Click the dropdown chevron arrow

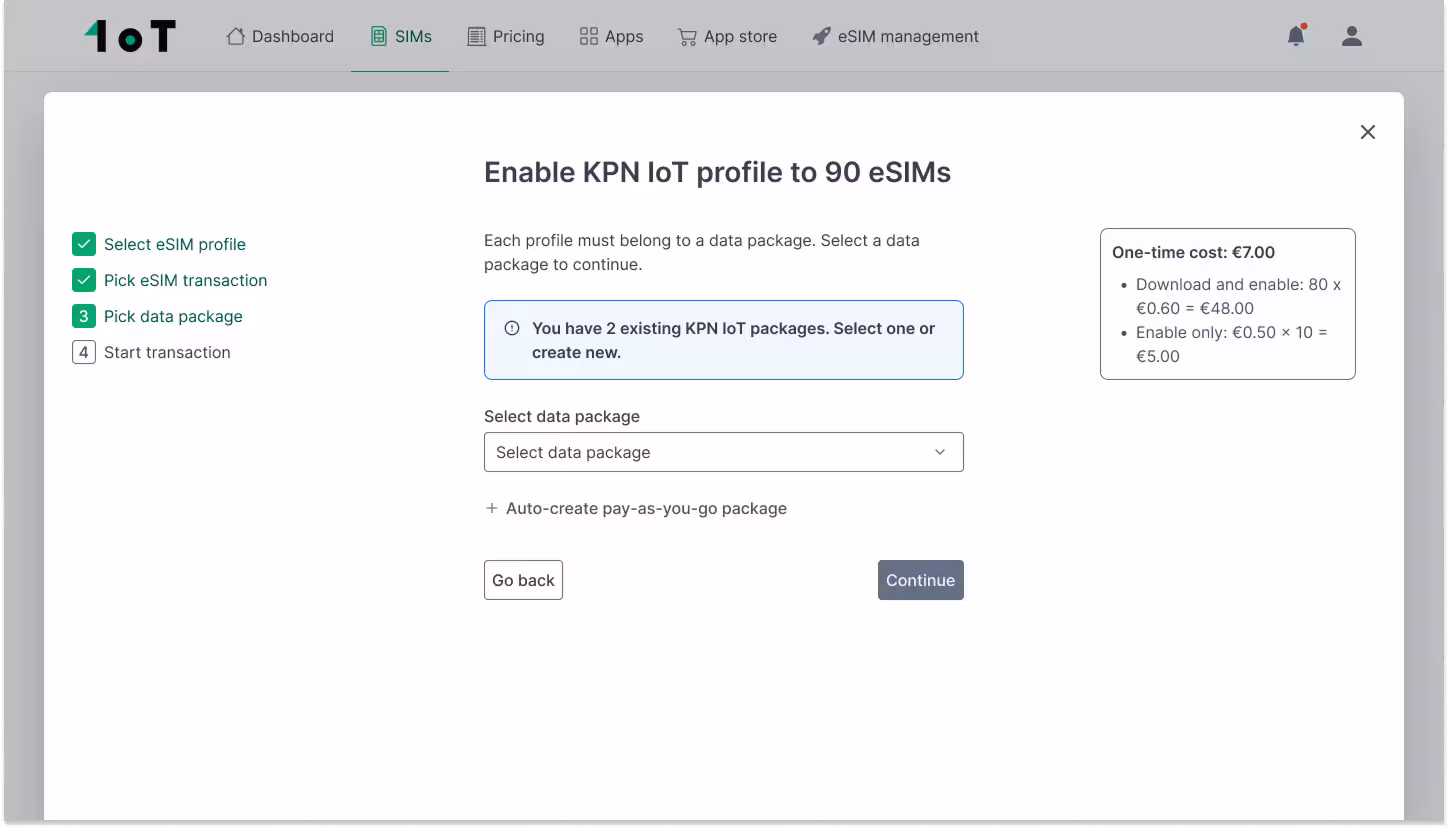[940, 452]
